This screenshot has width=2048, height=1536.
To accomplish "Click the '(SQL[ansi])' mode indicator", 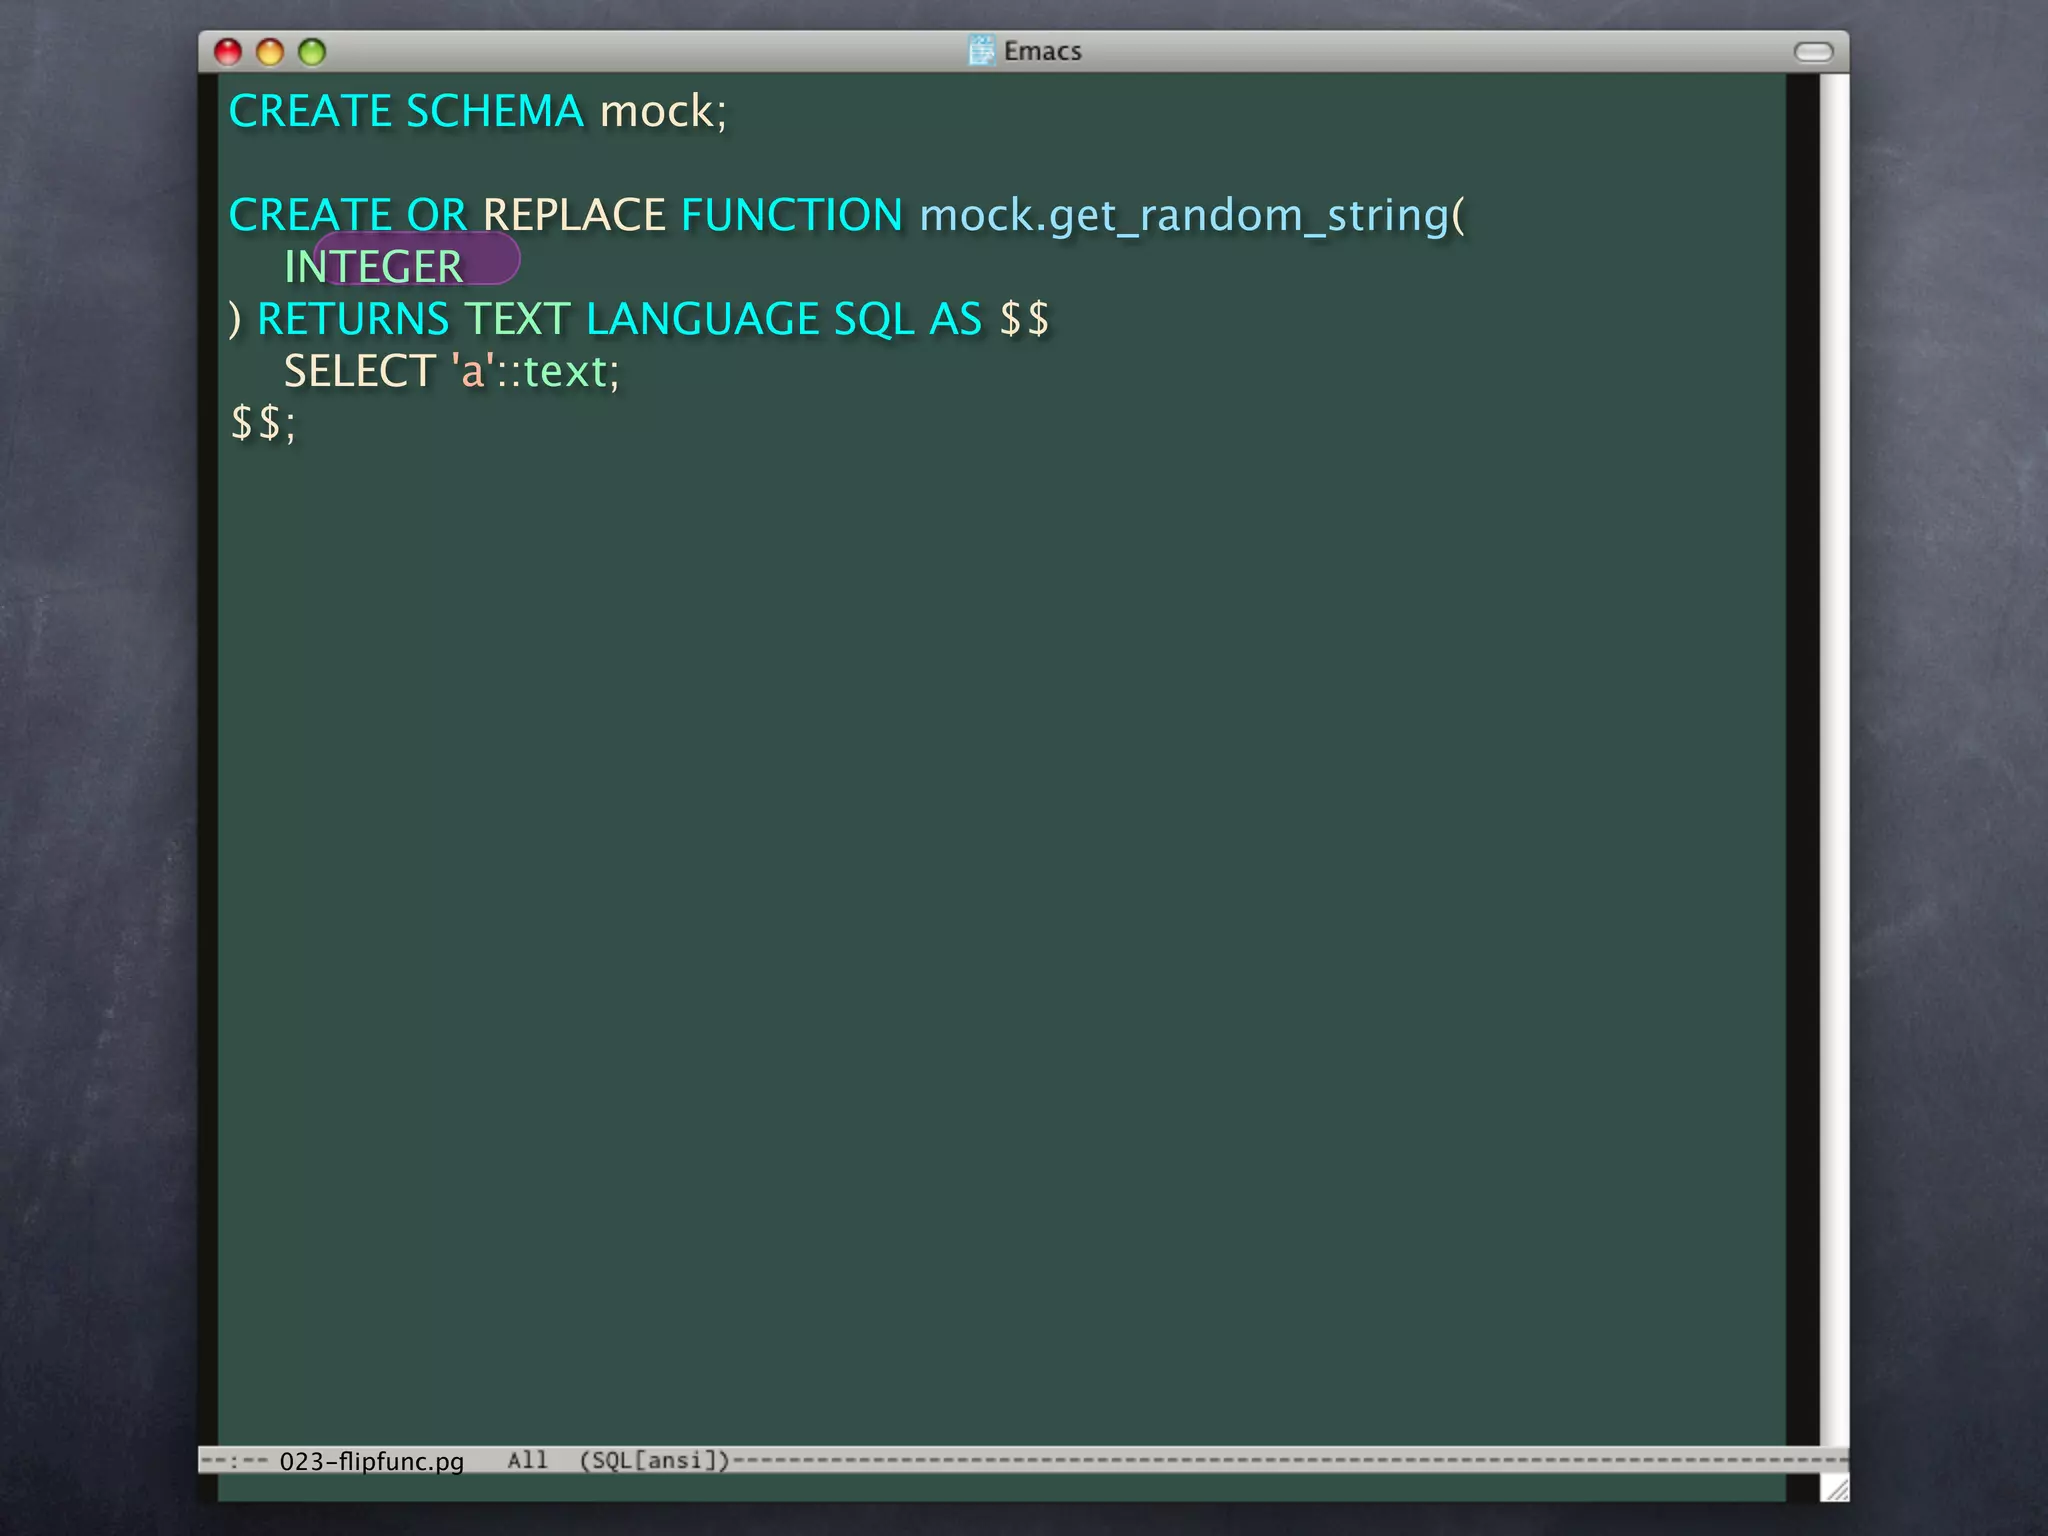I will (655, 1460).
